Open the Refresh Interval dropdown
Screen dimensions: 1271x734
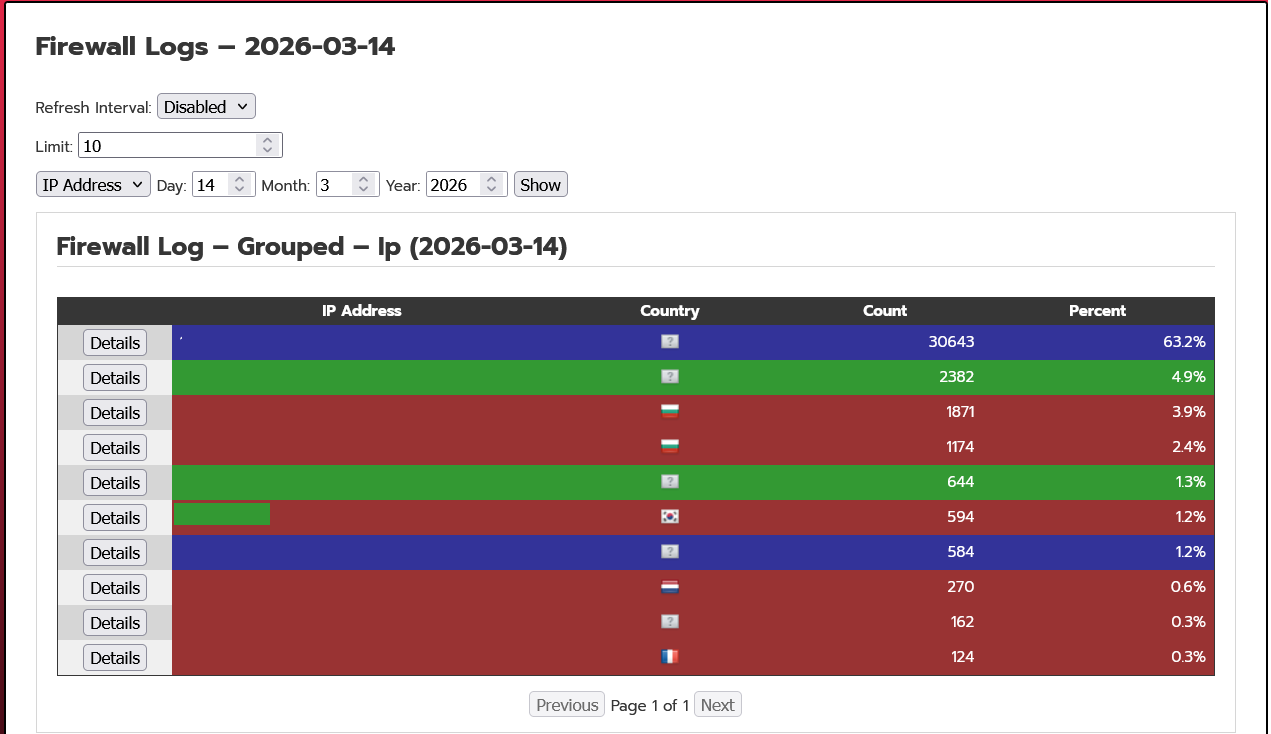pos(206,106)
